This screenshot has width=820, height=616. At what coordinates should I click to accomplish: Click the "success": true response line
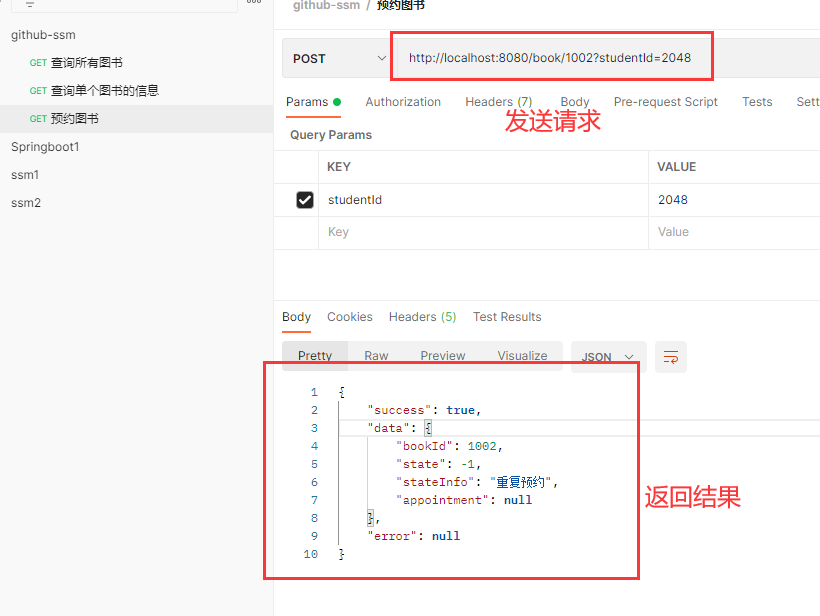424,410
